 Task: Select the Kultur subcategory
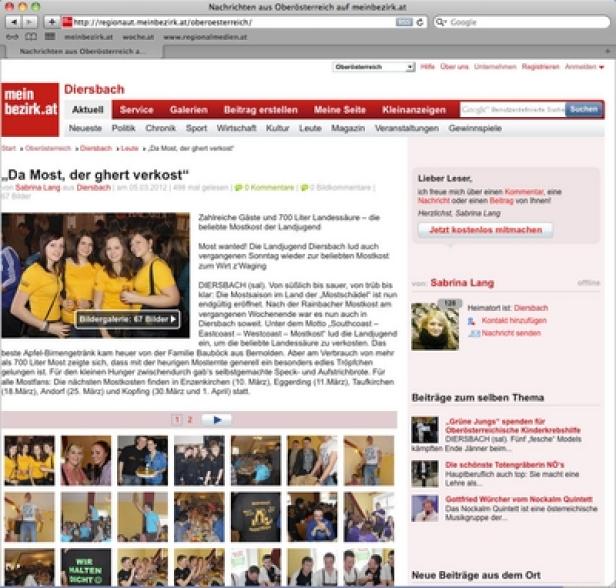tap(277, 128)
